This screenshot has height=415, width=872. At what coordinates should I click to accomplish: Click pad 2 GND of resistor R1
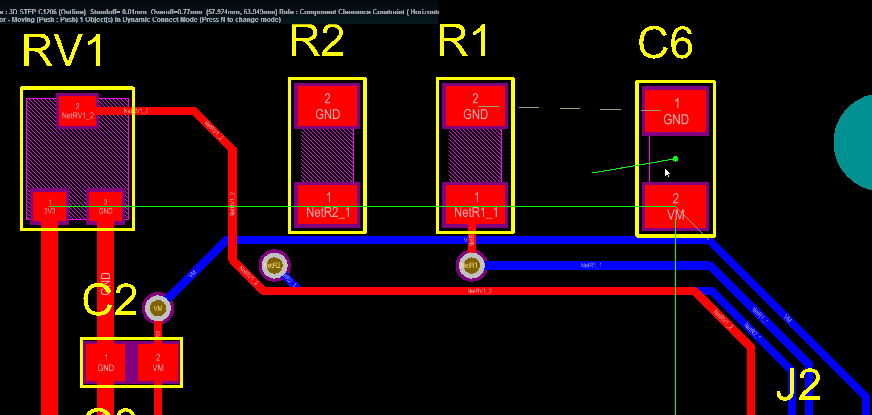(475, 106)
